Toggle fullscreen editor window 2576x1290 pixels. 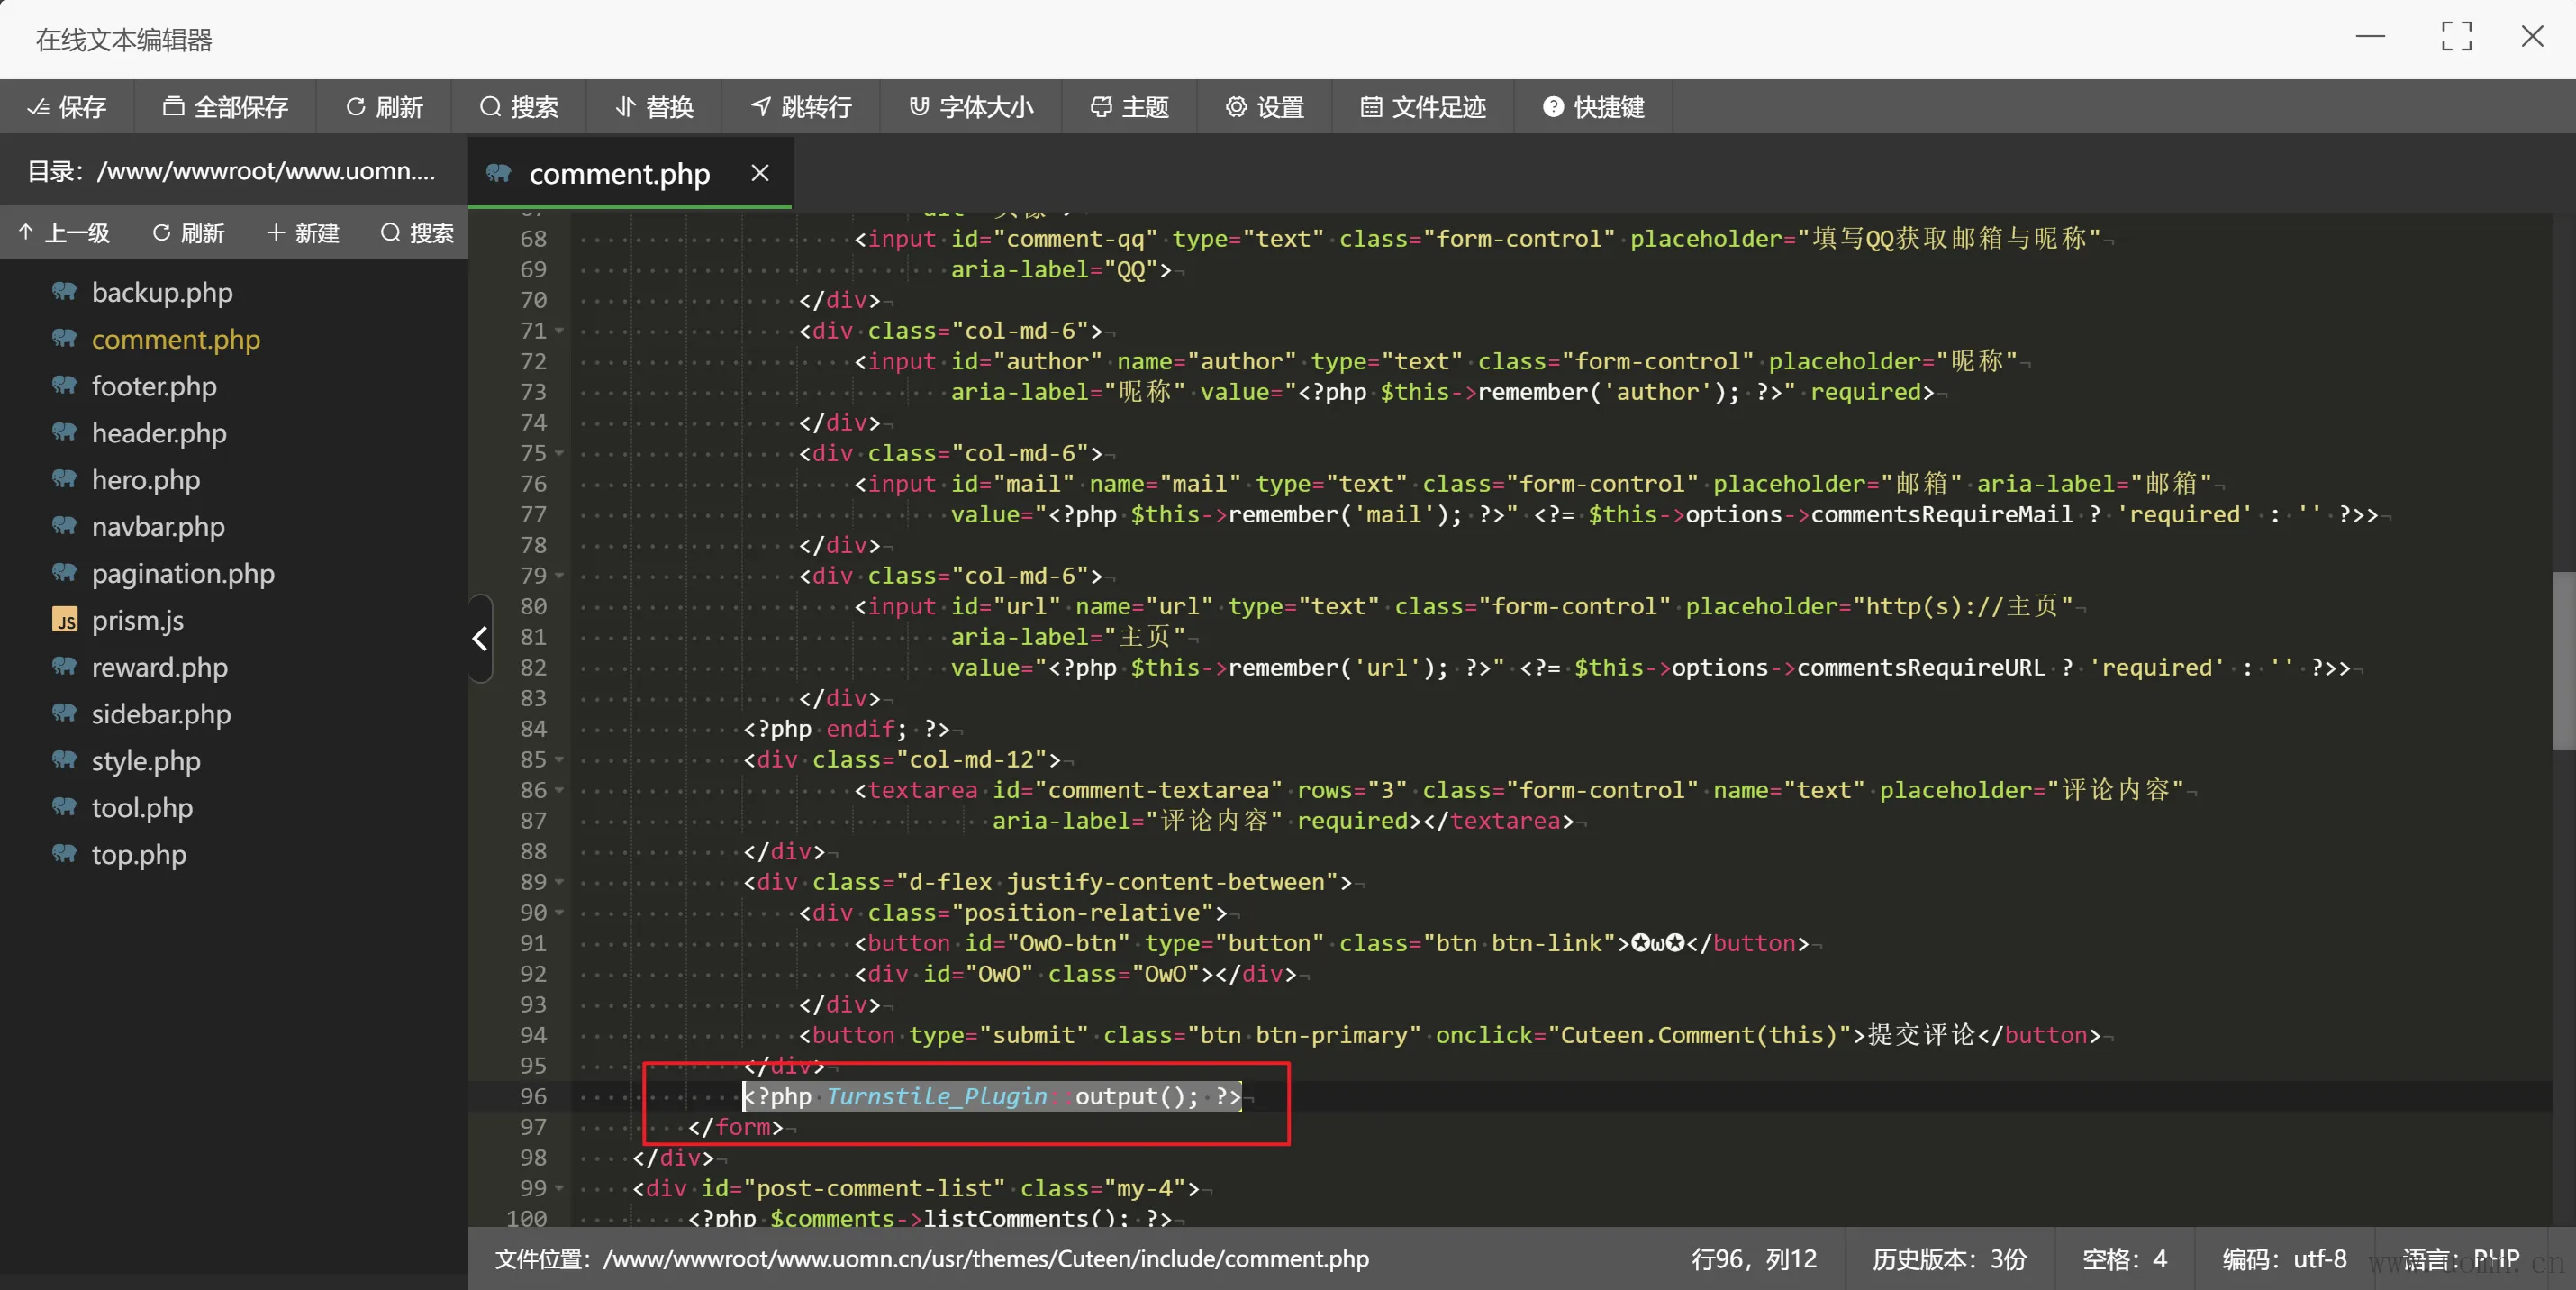point(2456,38)
